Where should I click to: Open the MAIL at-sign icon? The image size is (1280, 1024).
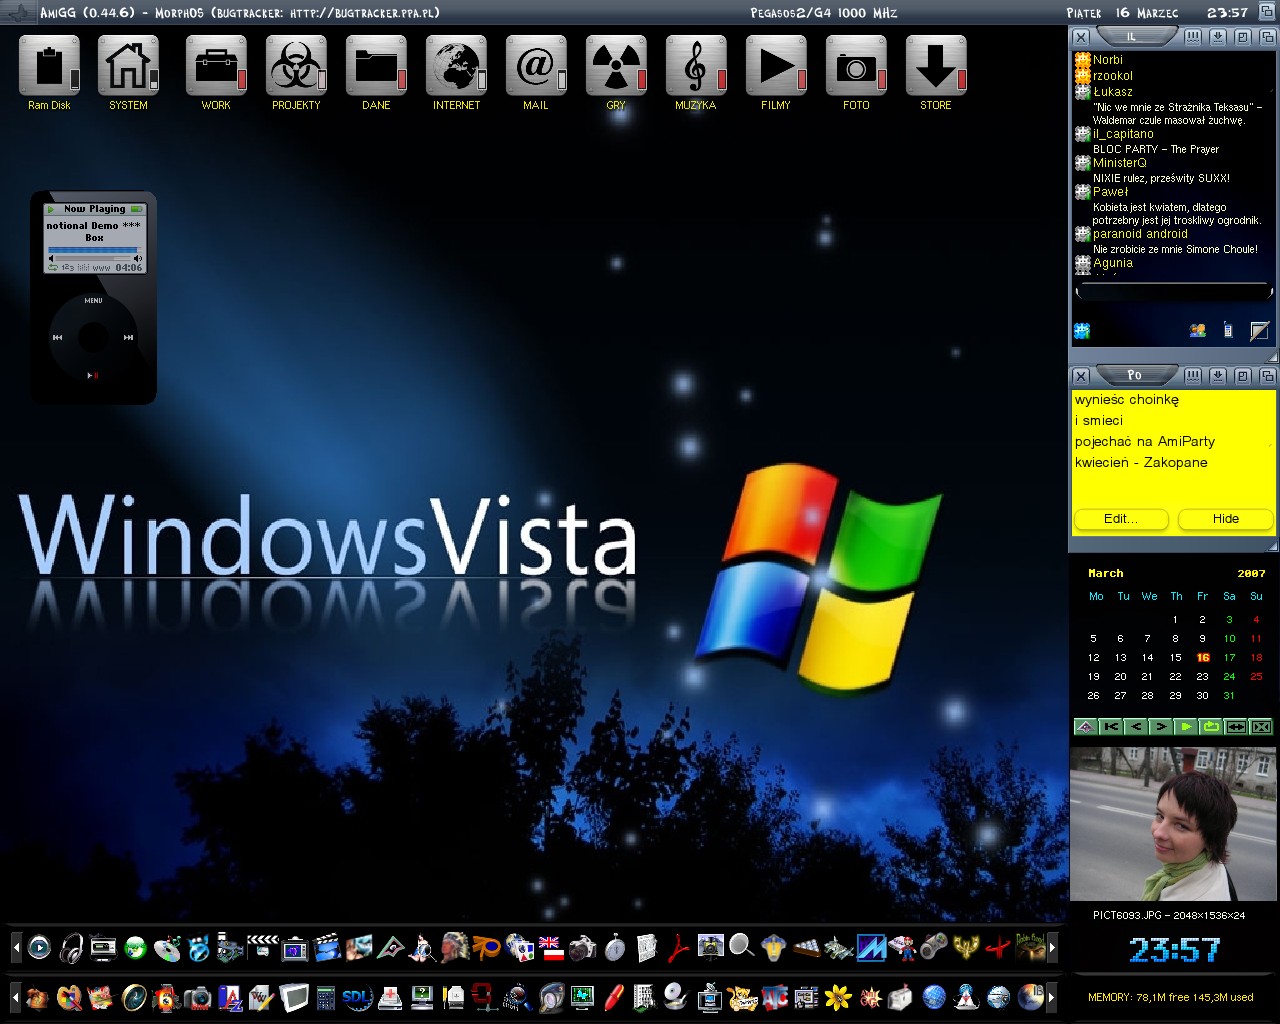coord(536,66)
